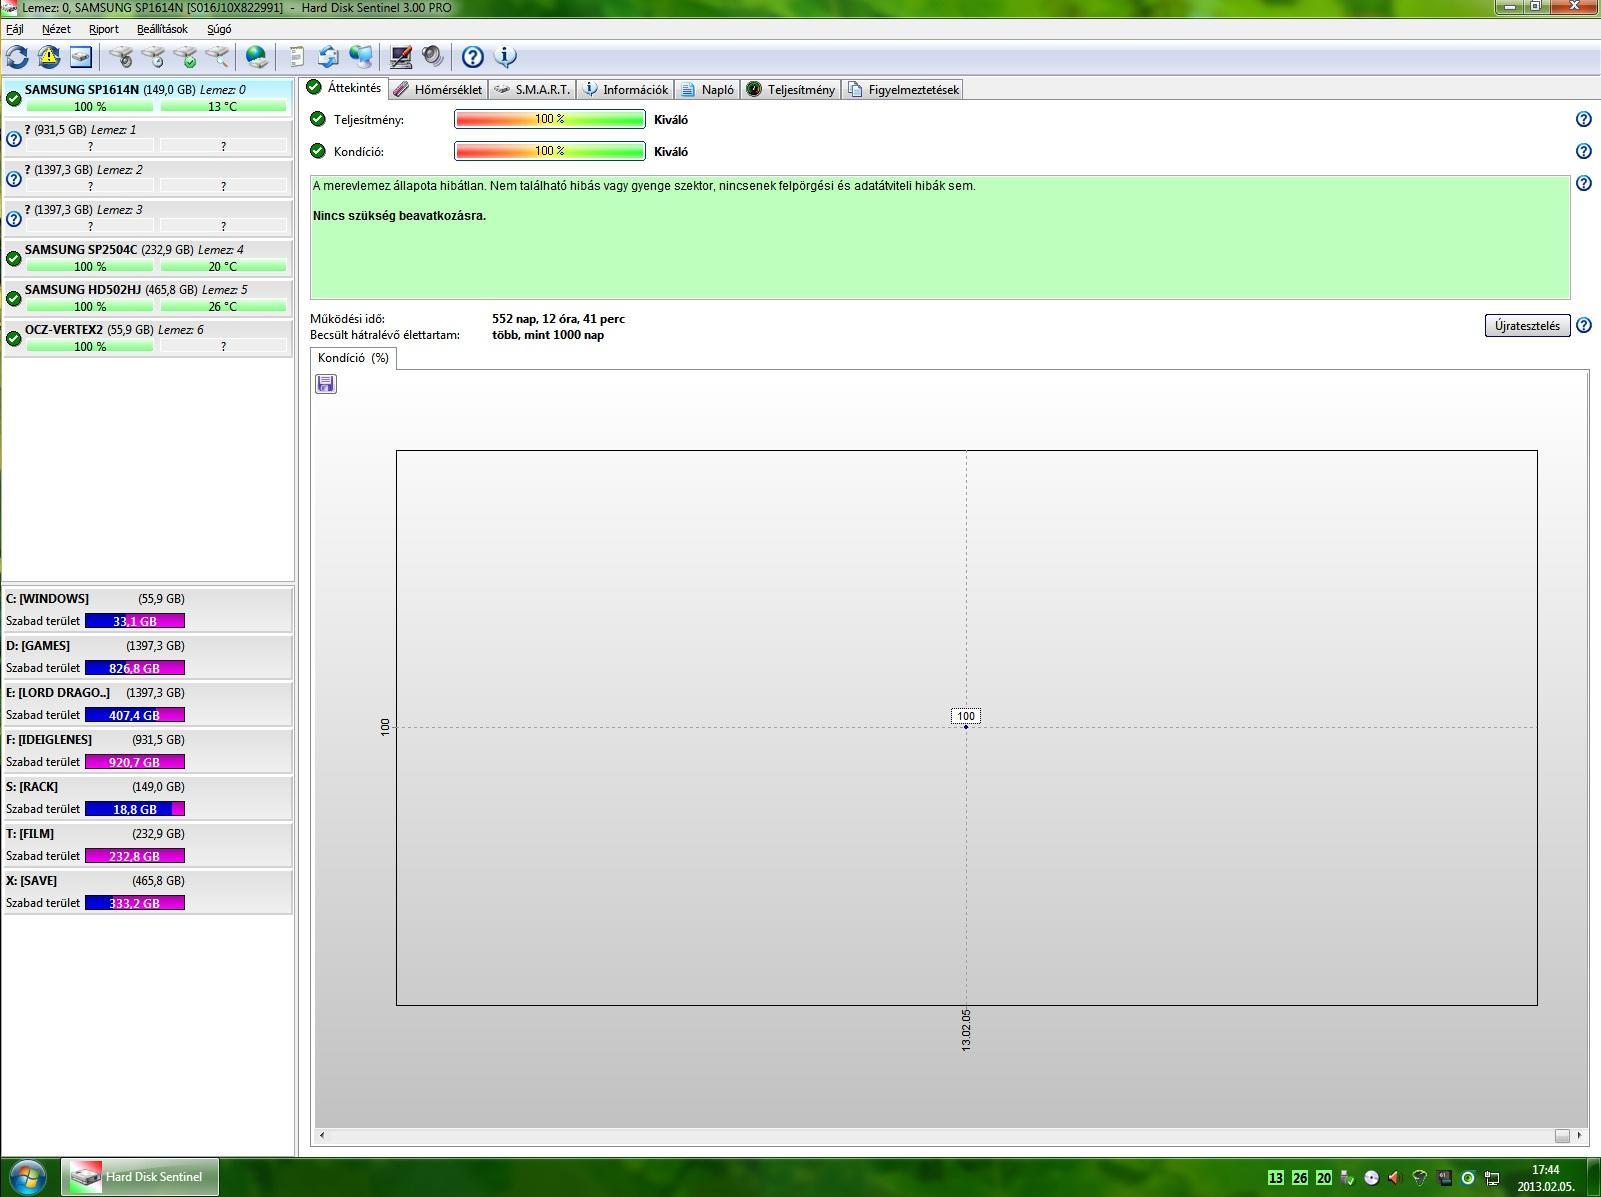Click the network computers toolbar icon

tap(361, 57)
